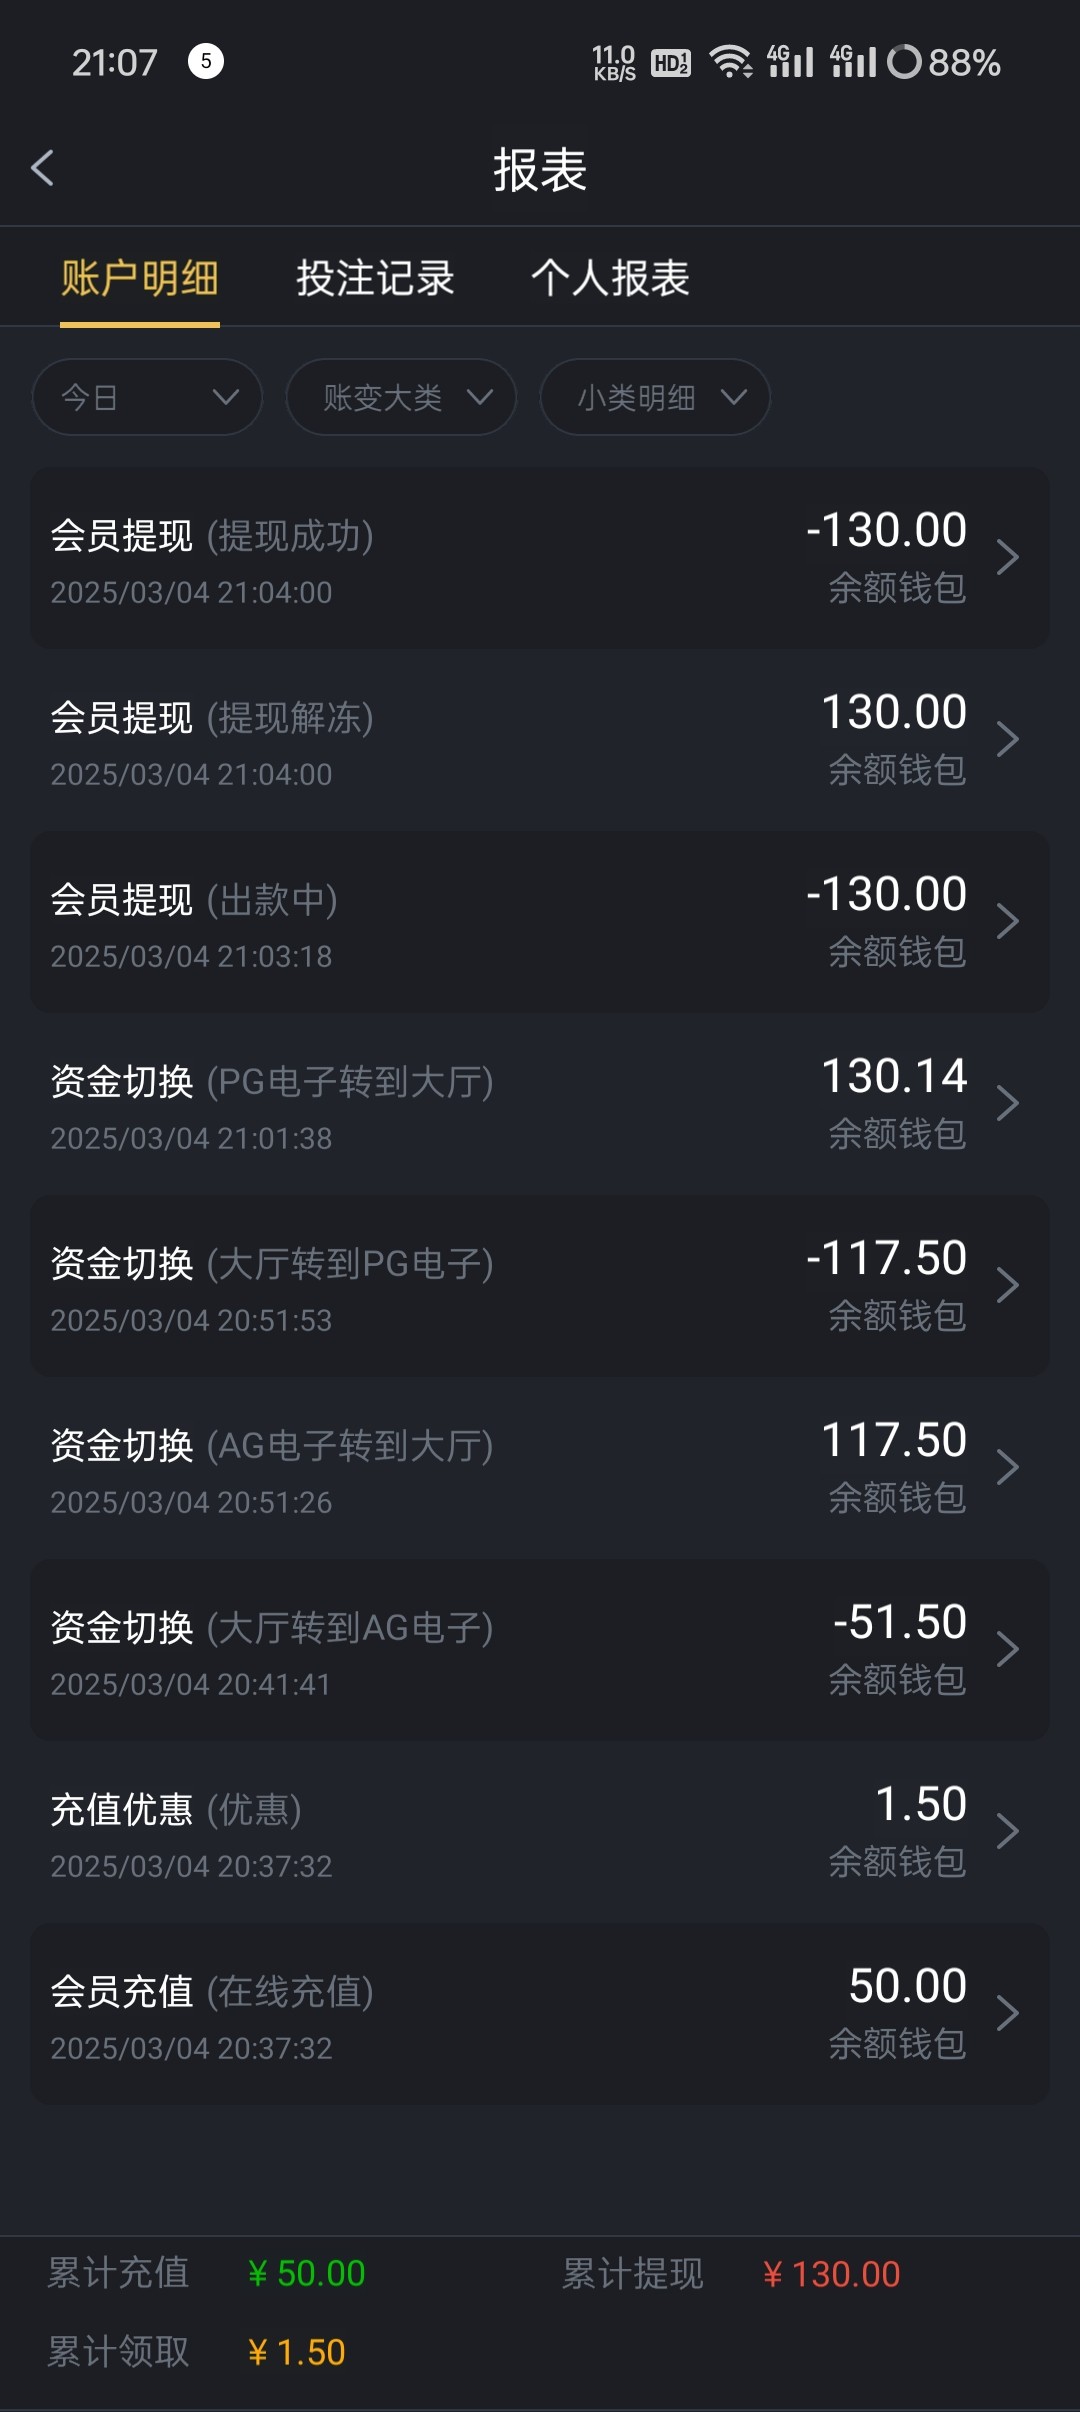Switch to the 投注记录 tab
Viewport: 1080px width, 2412px height.
pyautogui.click(x=375, y=278)
